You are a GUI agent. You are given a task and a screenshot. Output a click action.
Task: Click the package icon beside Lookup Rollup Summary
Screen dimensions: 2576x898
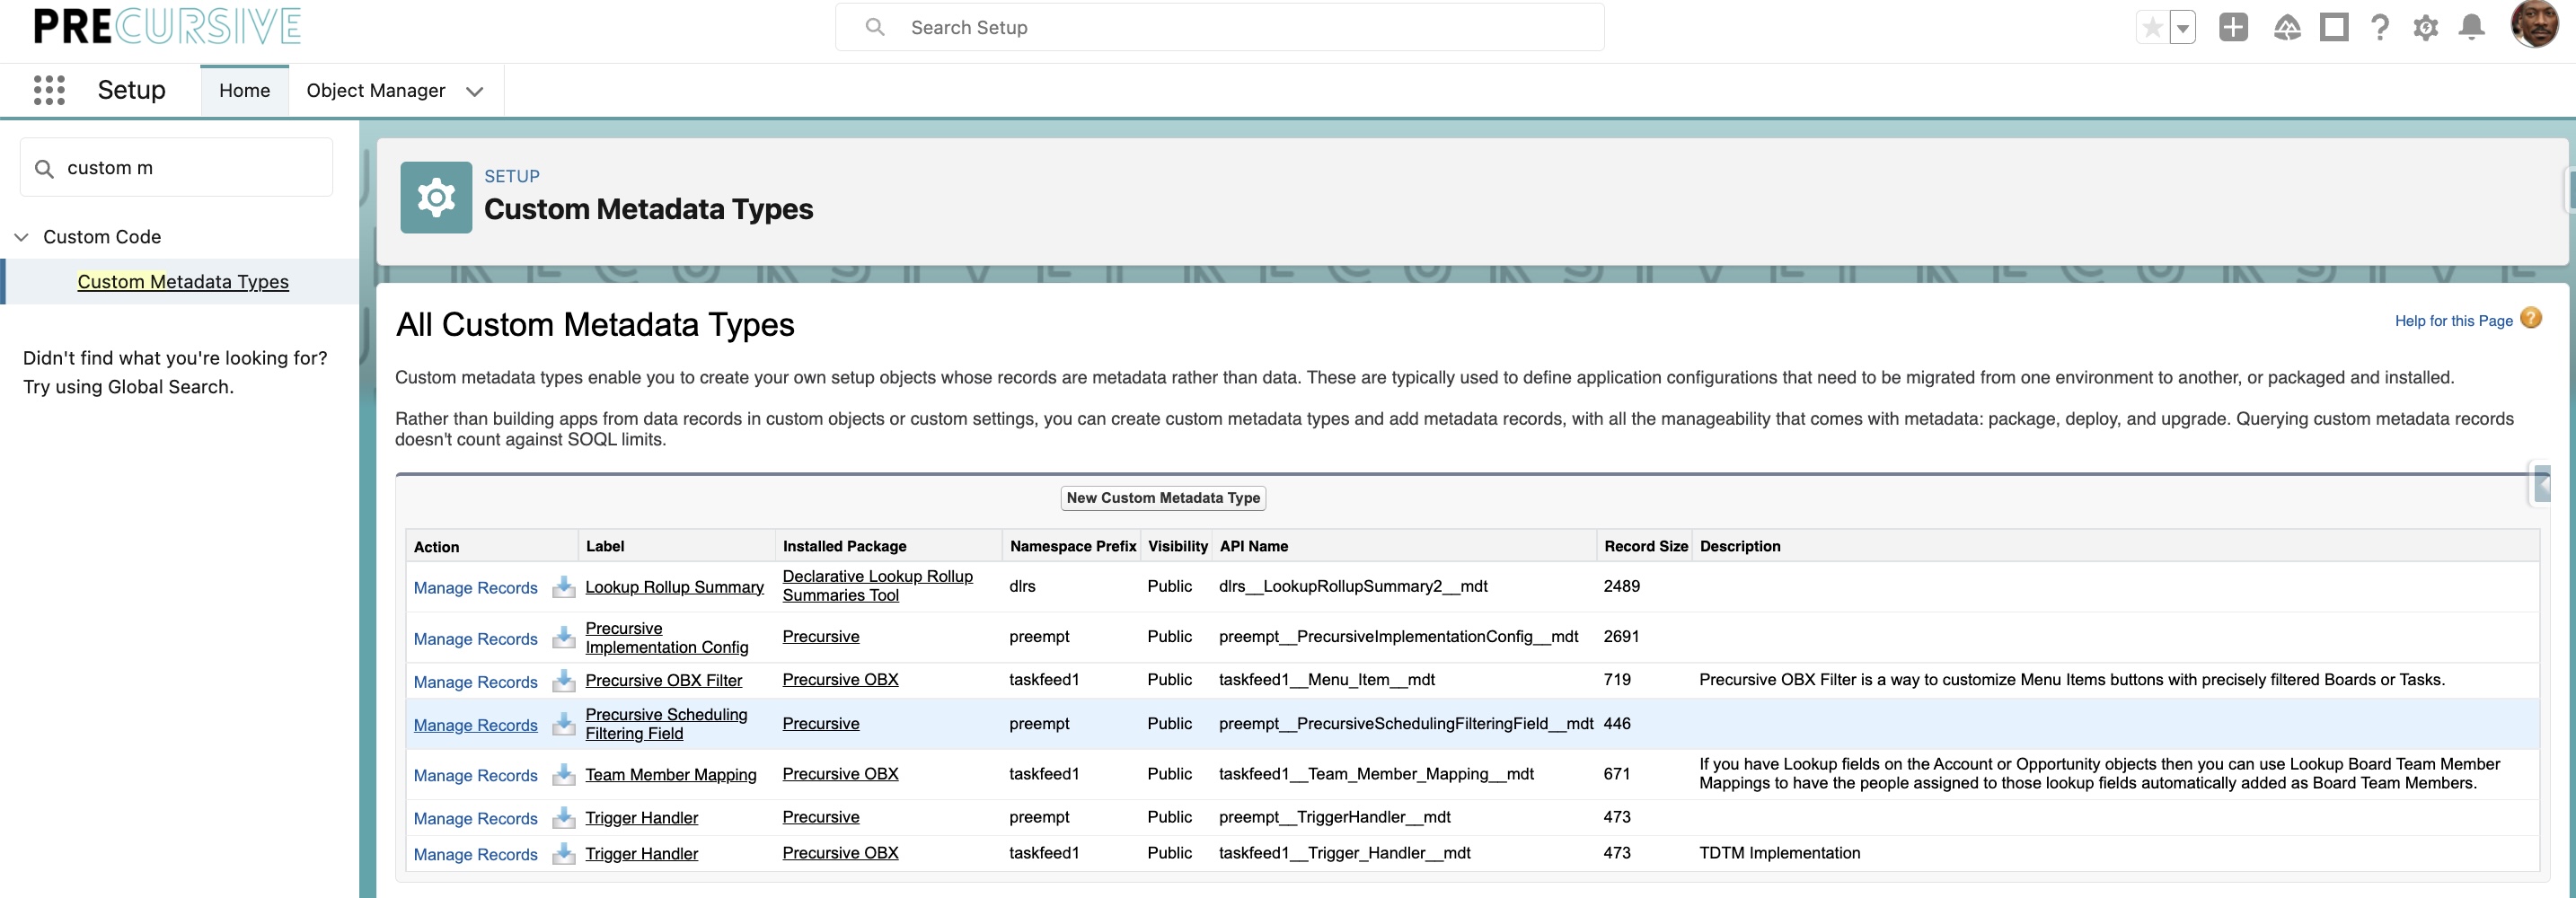point(563,589)
